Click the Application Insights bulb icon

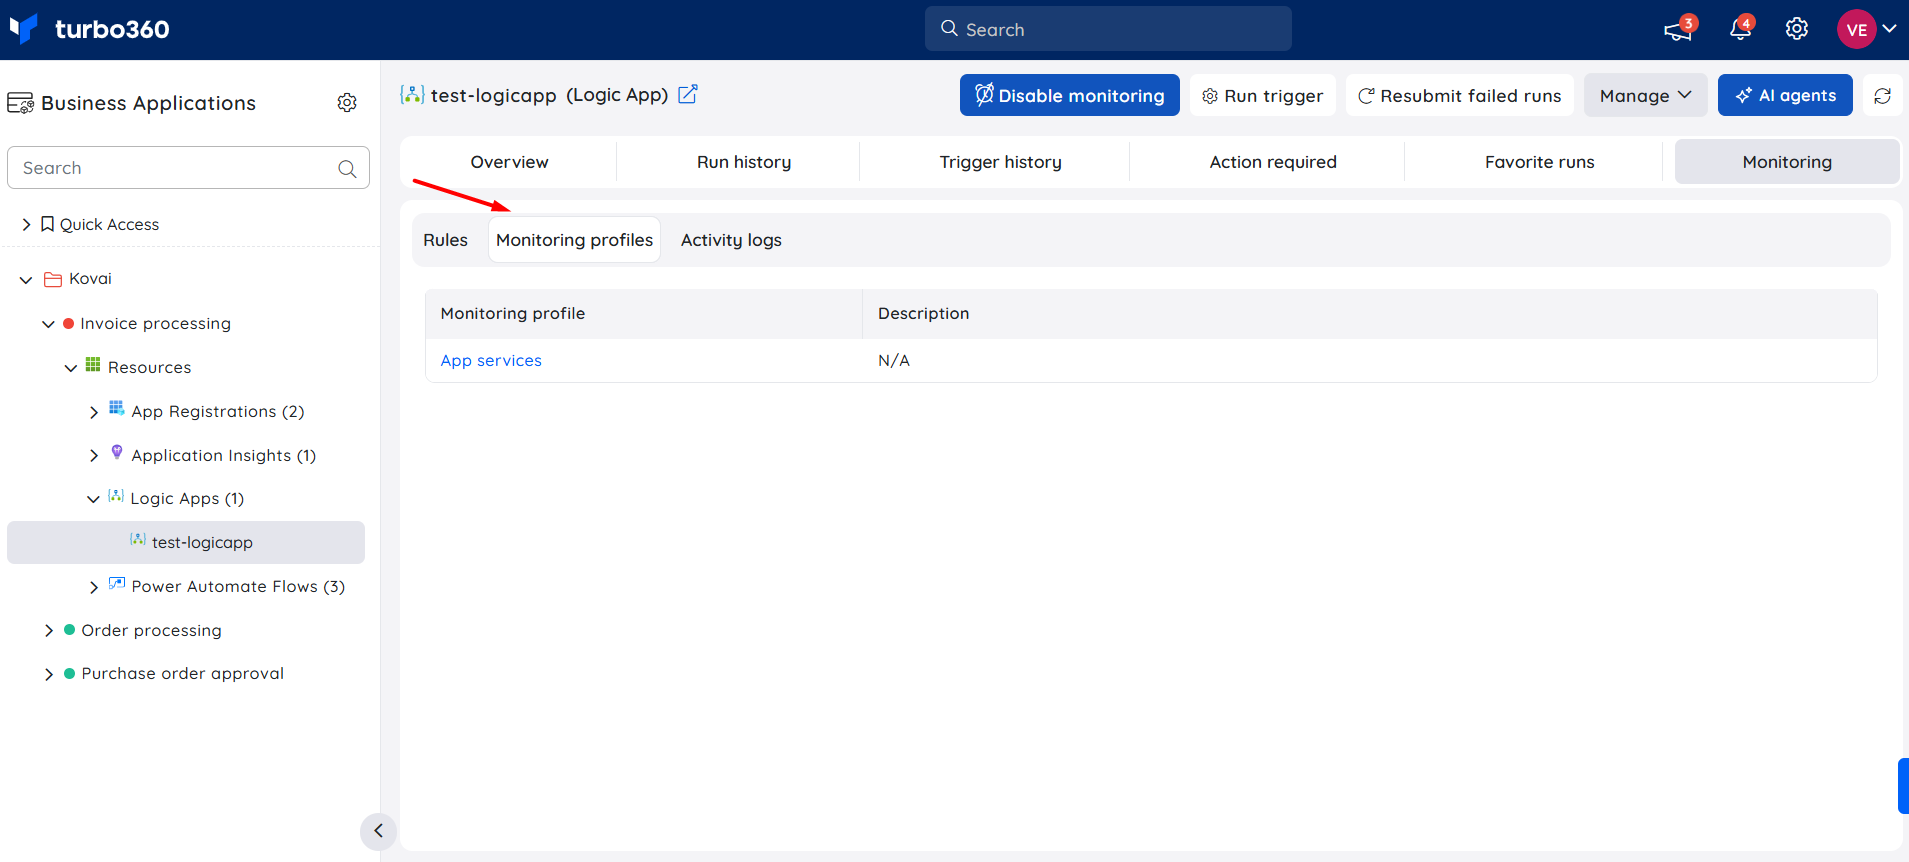coord(117,453)
